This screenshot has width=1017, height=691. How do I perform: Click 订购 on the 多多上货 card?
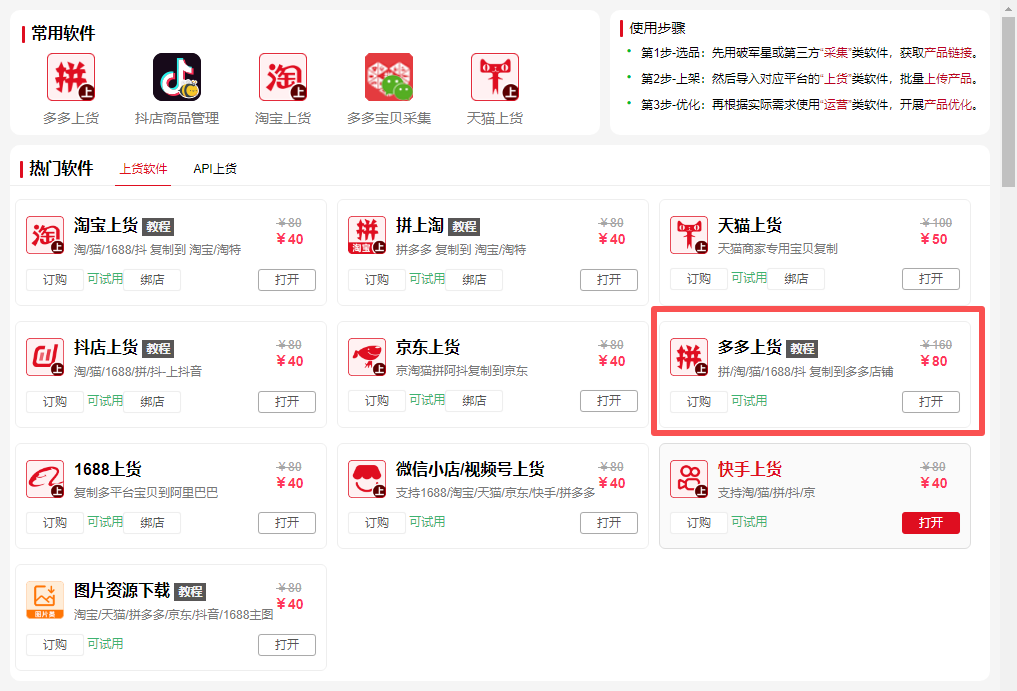point(699,402)
